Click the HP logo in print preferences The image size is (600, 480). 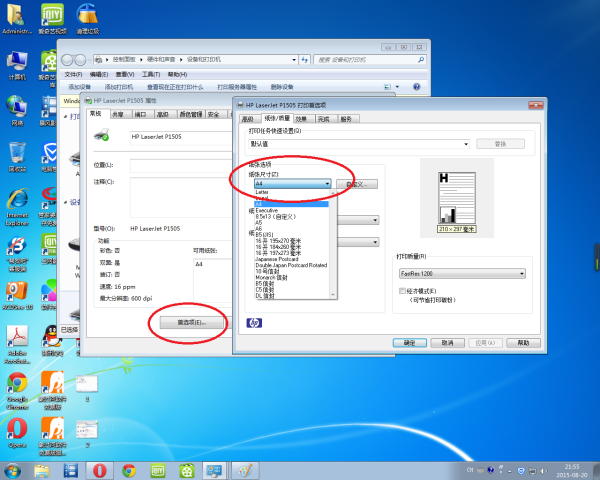[252, 323]
